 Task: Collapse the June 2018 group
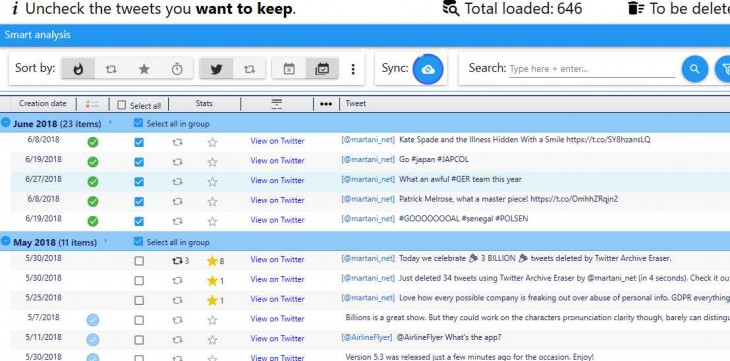click(6, 123)
